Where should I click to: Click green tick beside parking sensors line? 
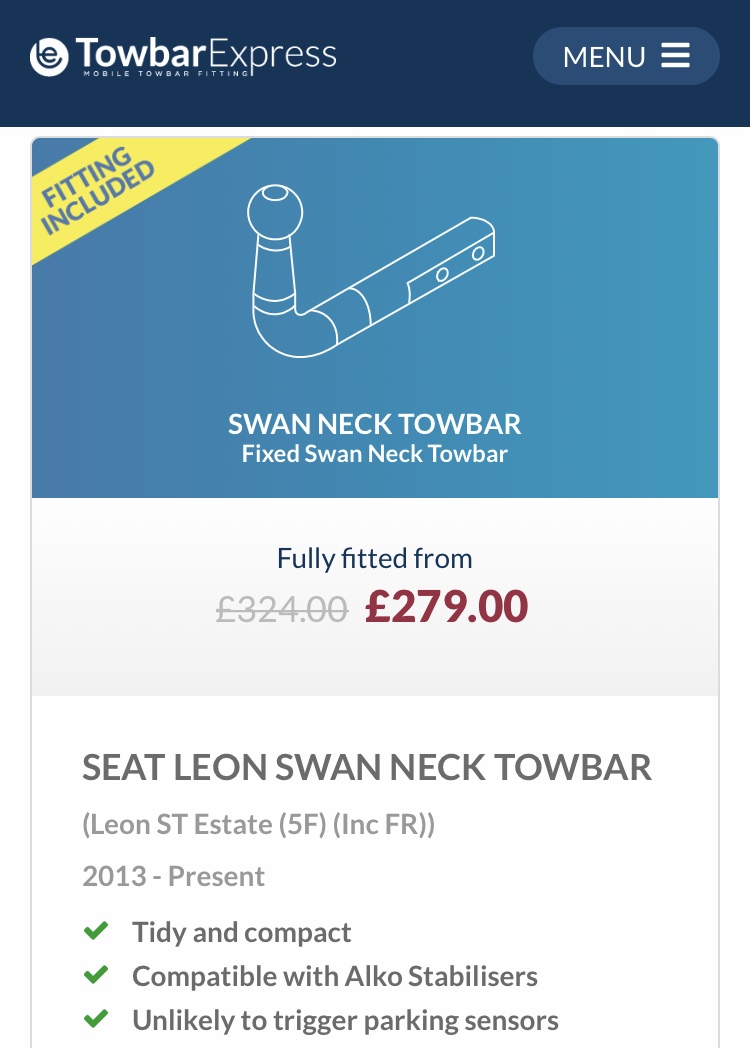(96, 1019)
